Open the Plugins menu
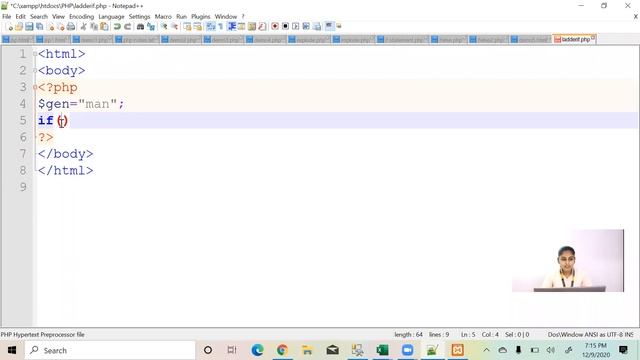Viewport: 640px width, 360px height. pos(201,17)
